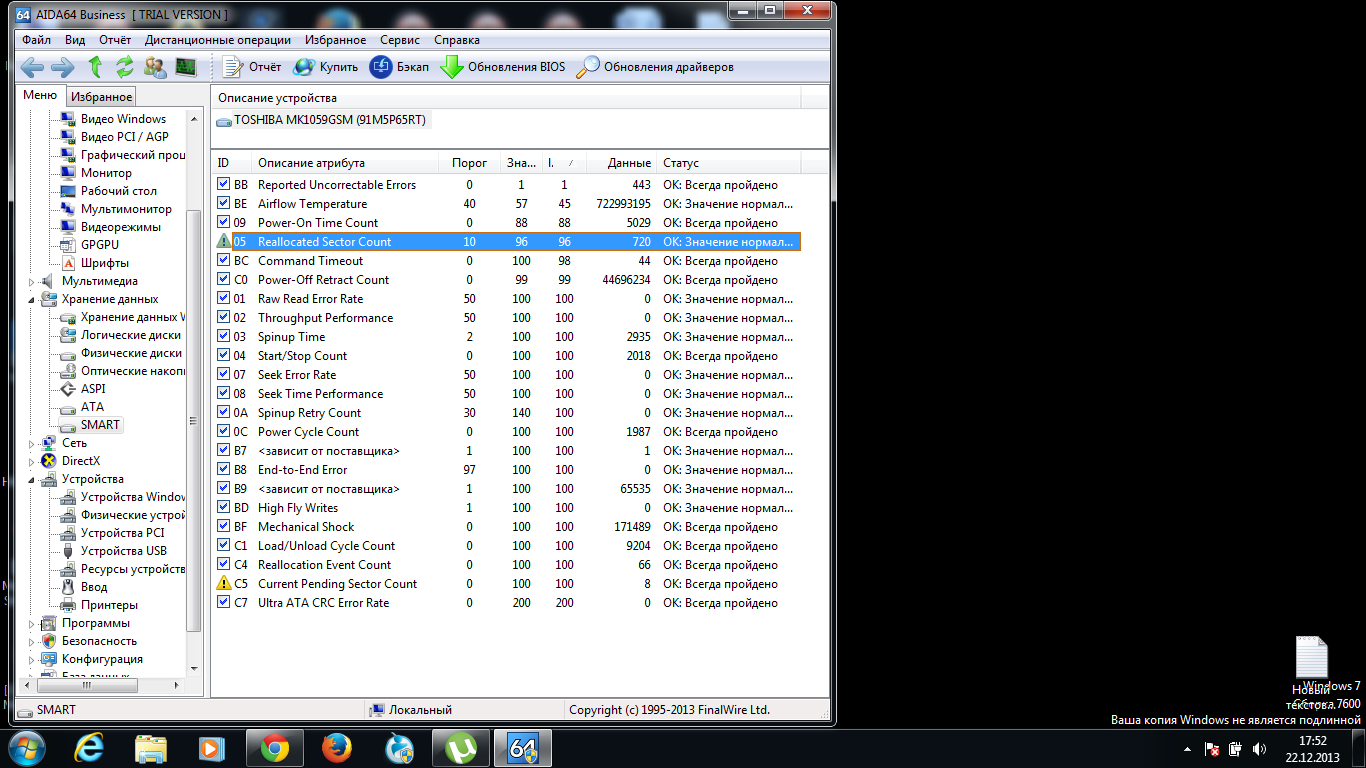Toggle checkbox for Command Timeout
The width and height of the screenshot is (1366, 768).
(224, 261)
